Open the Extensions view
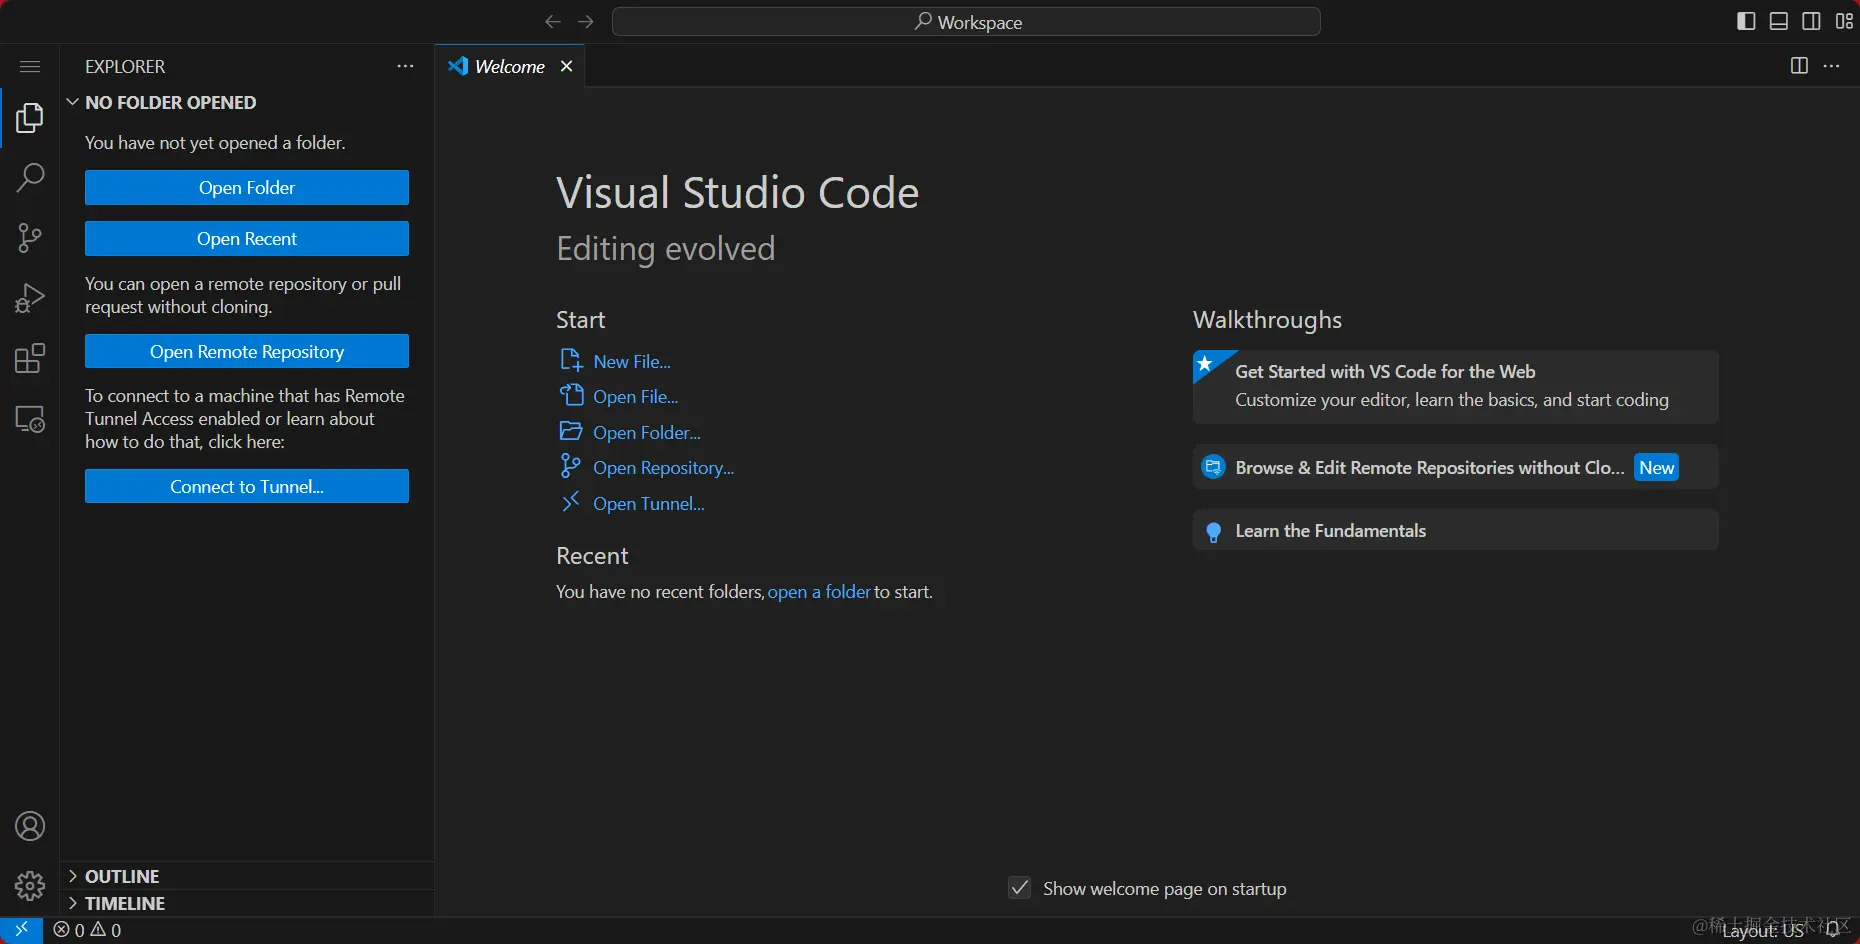Viewport: 1860px width, 944px height. pos(30,358)
